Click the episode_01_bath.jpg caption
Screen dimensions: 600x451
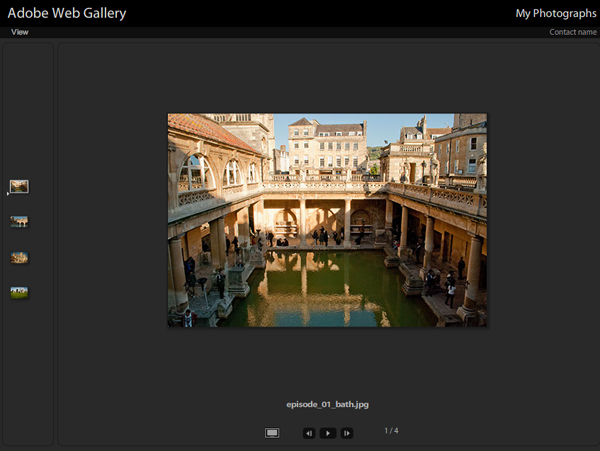pos(328,404)
